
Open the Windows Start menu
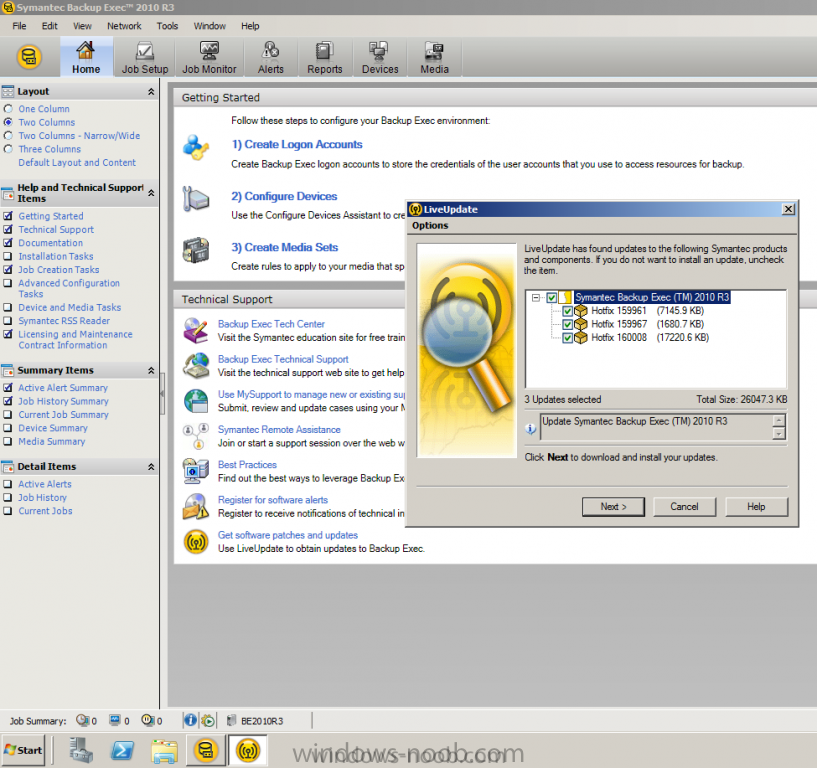coord(23,750)
